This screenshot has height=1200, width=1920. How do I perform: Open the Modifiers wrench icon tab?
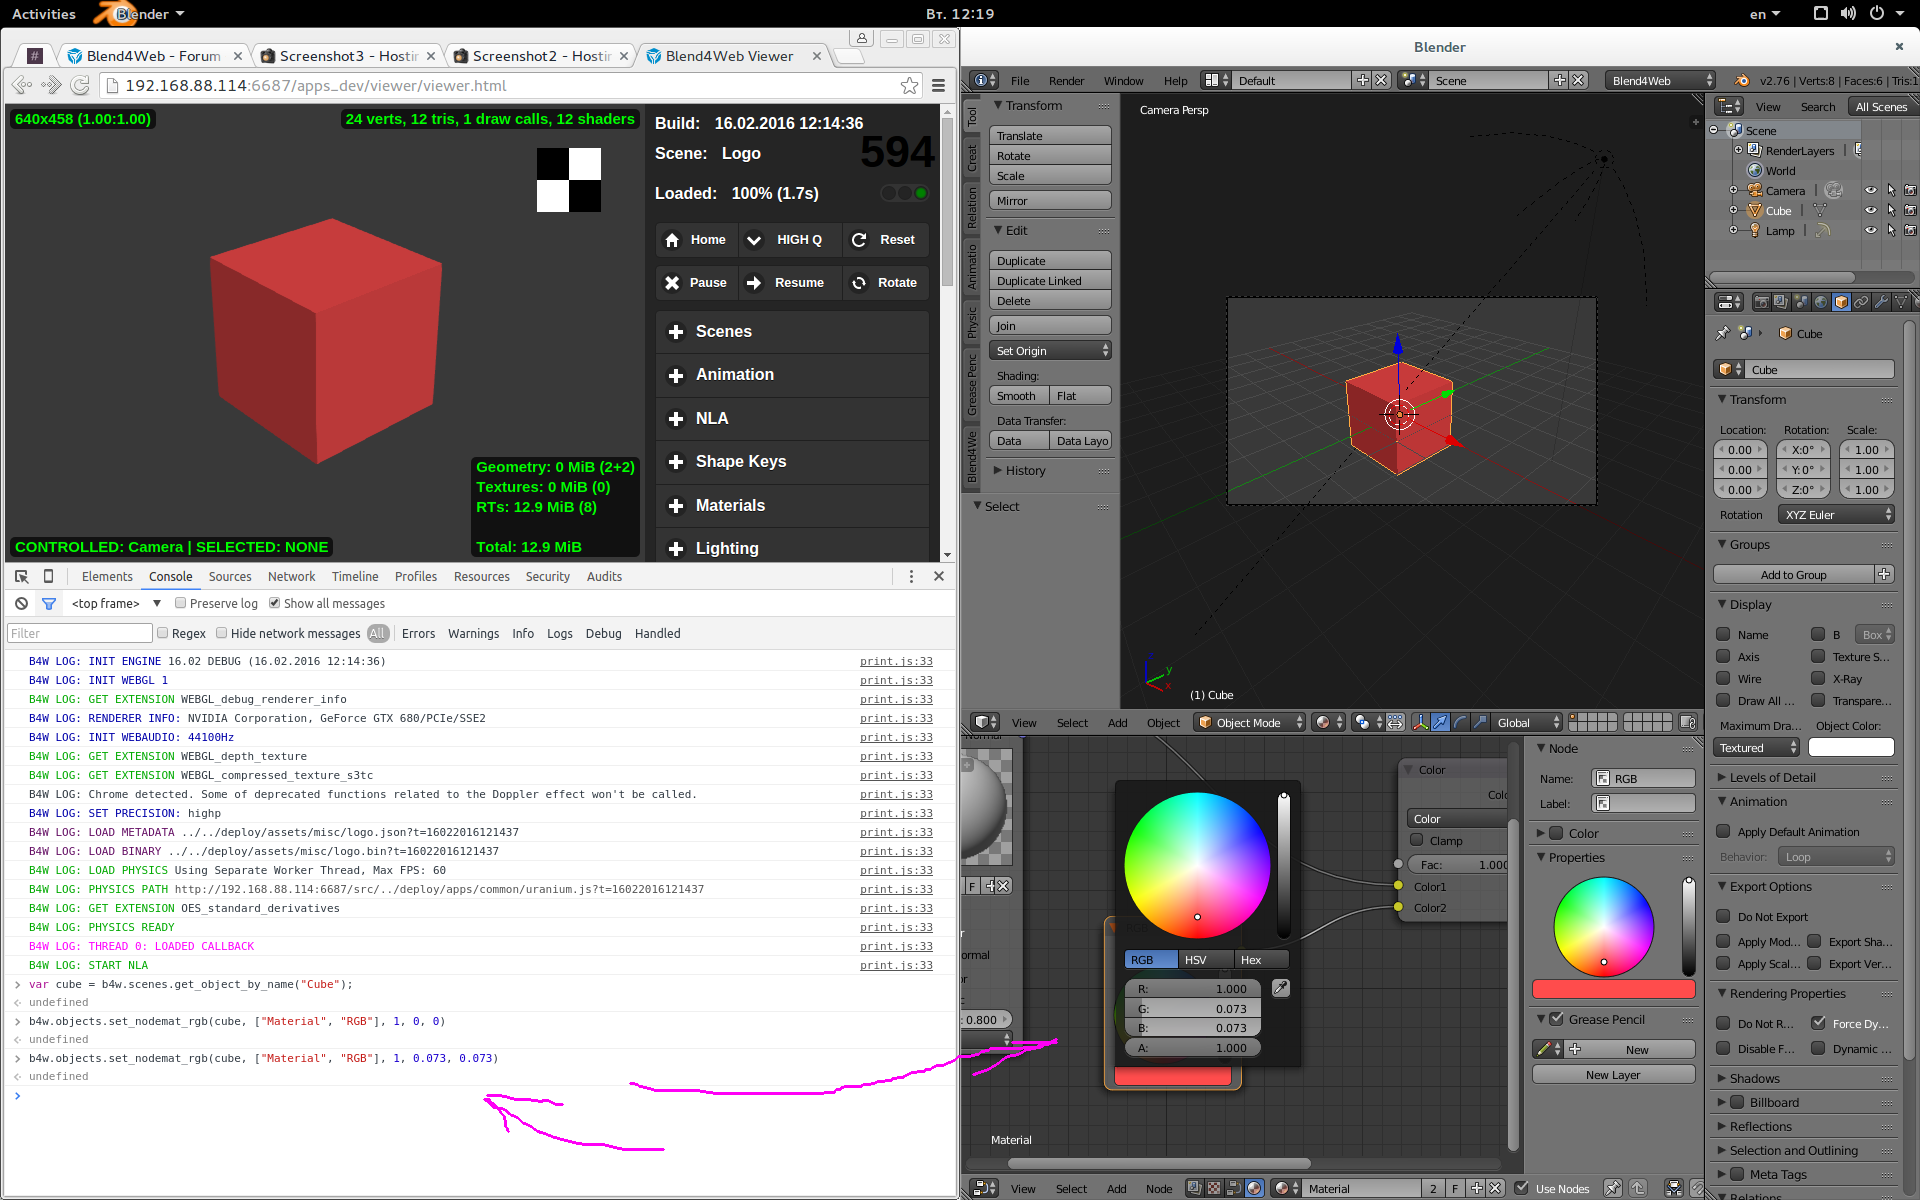point(1882,302)
